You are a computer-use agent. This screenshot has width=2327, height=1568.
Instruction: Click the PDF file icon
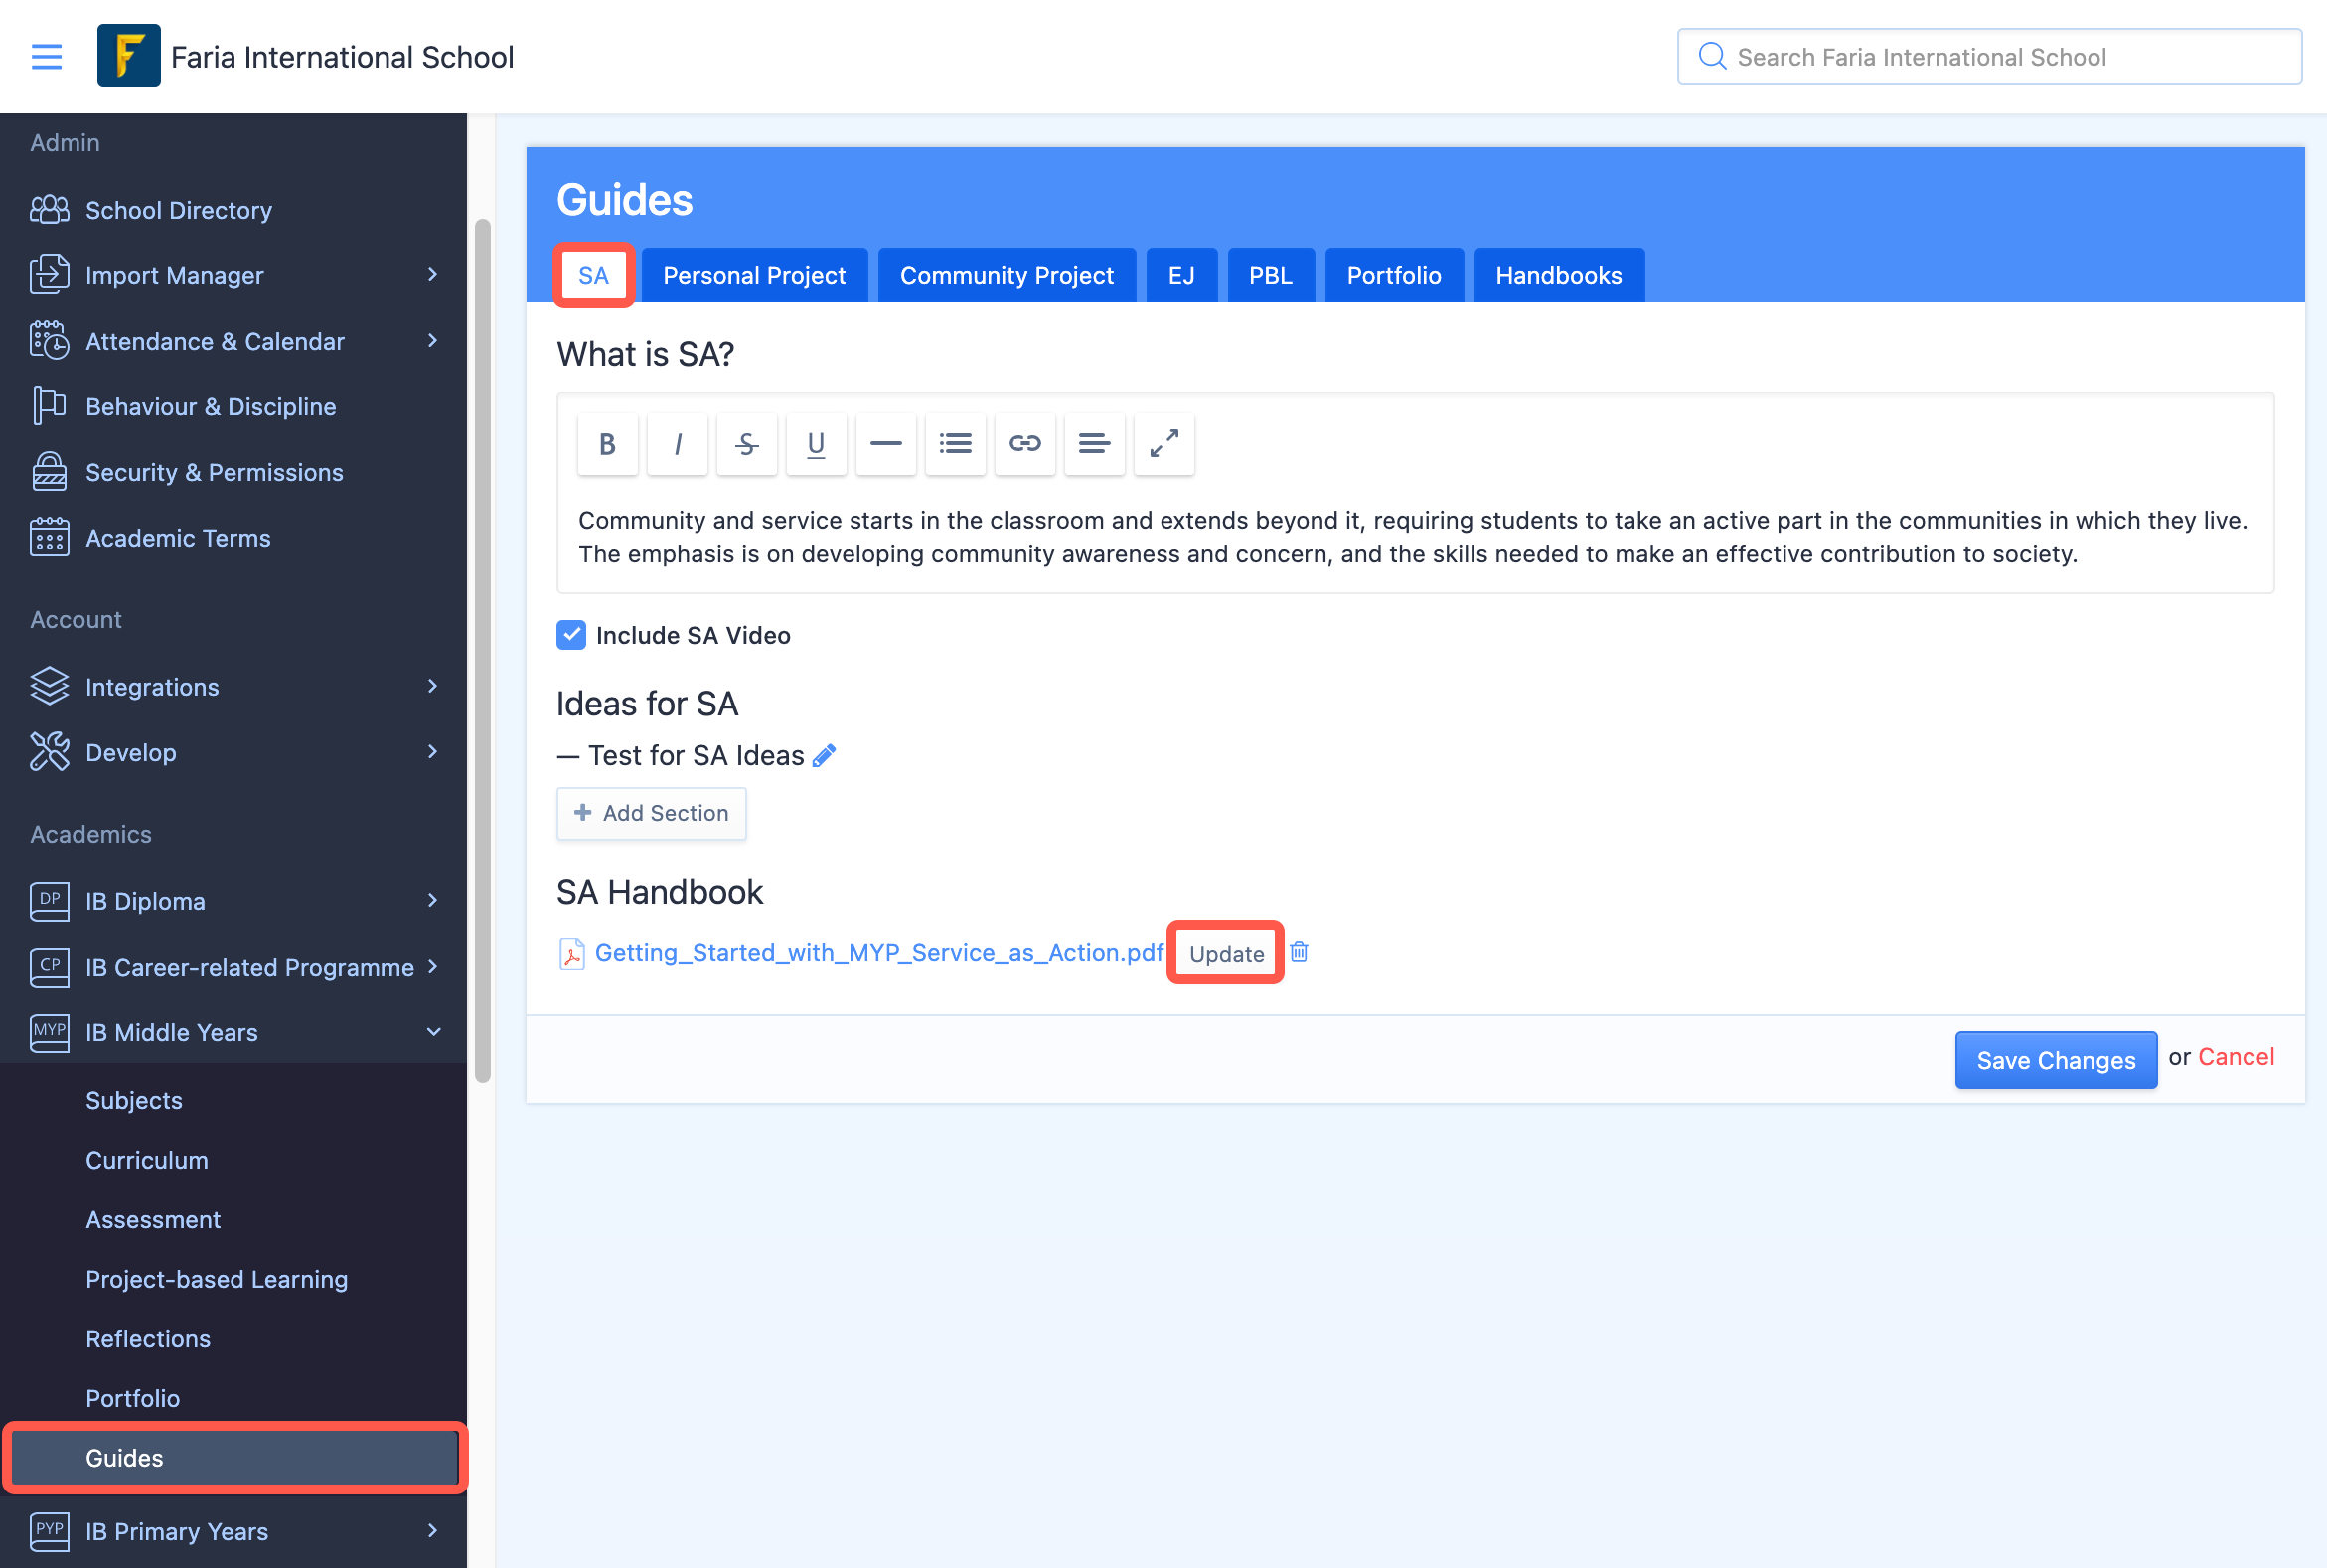point(572,953)
